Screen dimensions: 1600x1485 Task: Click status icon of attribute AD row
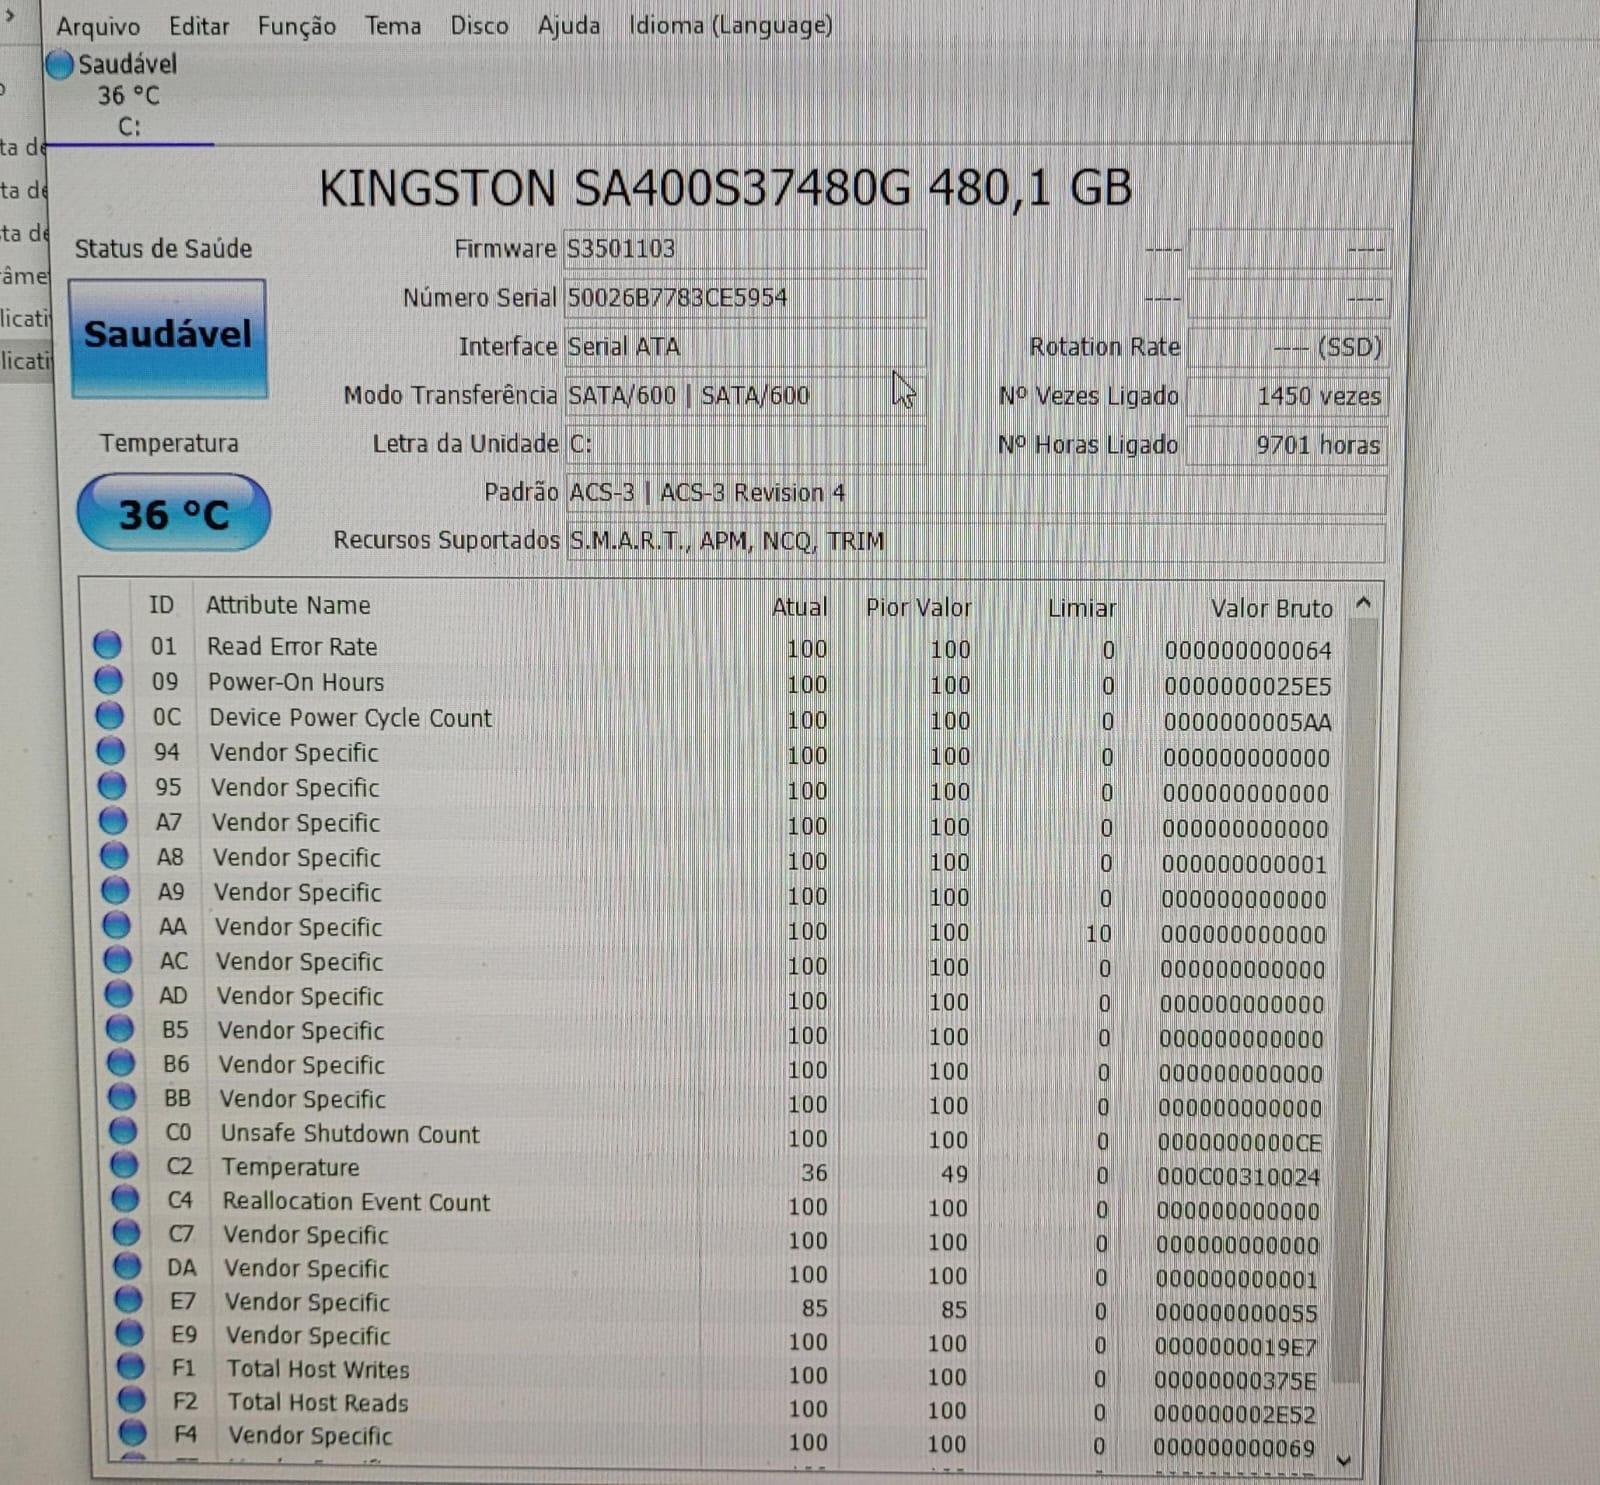(x=119, y=994)
